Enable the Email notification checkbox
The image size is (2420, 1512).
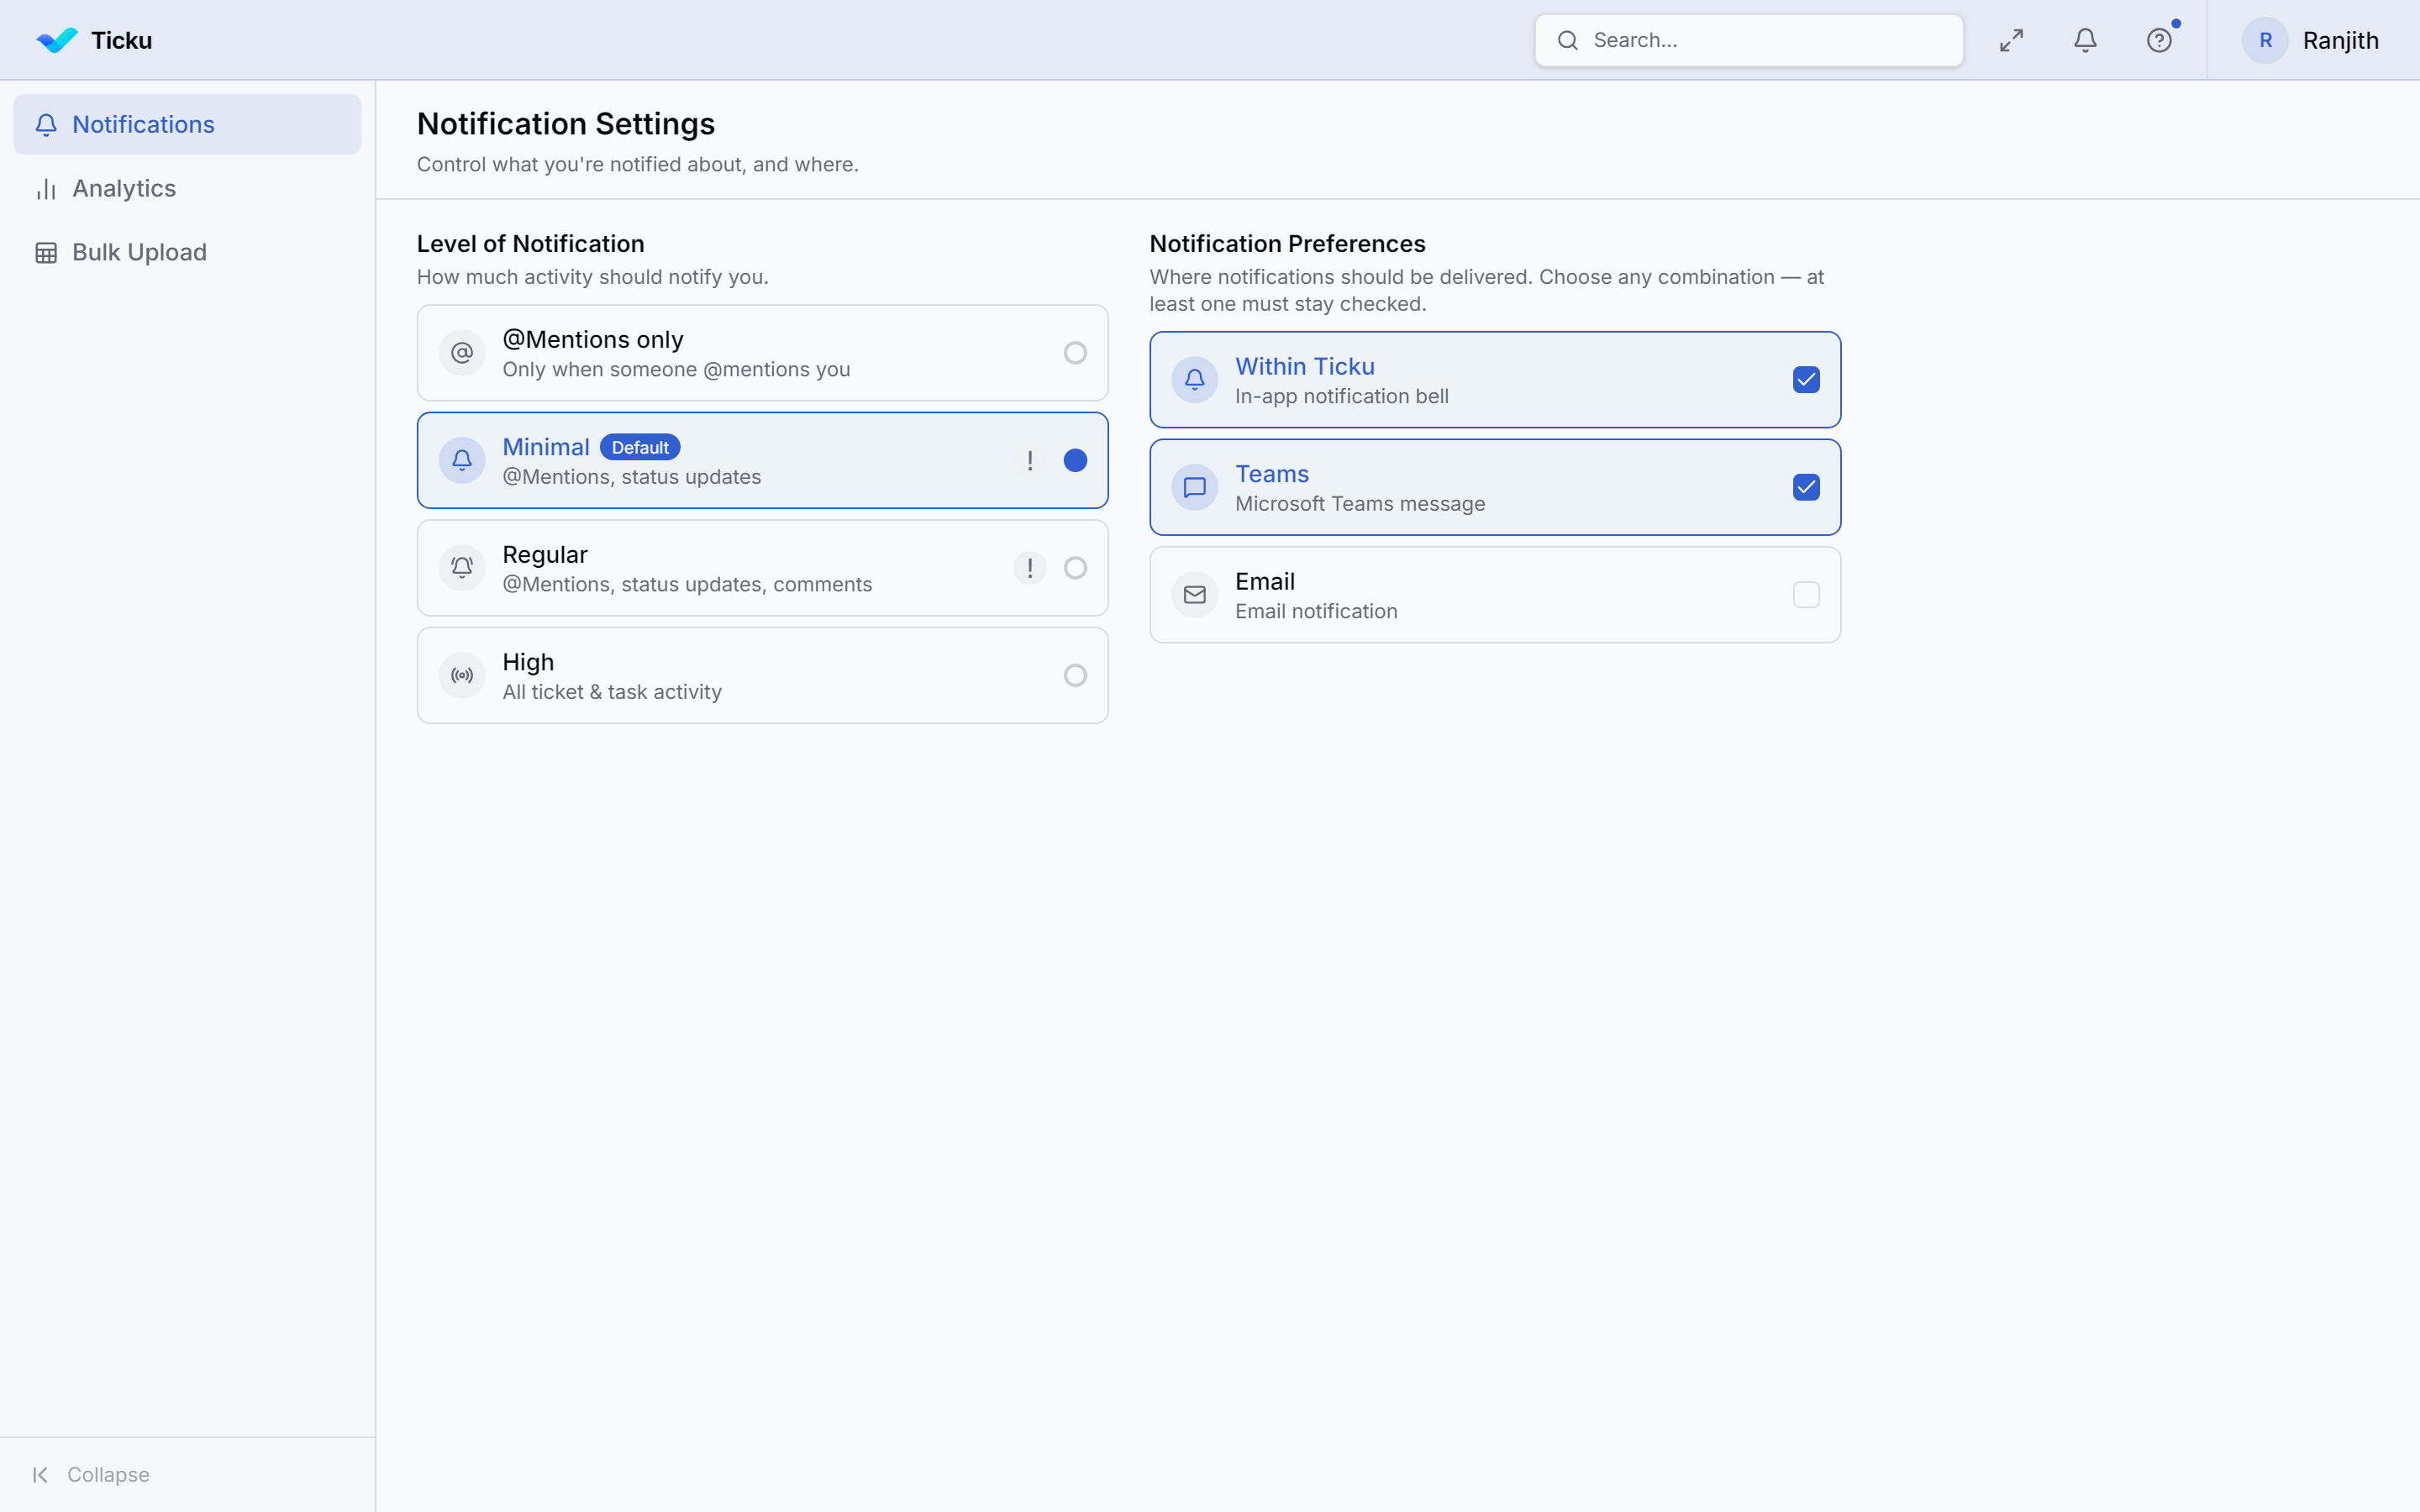pyautogui.click(x=1806, y=595)
